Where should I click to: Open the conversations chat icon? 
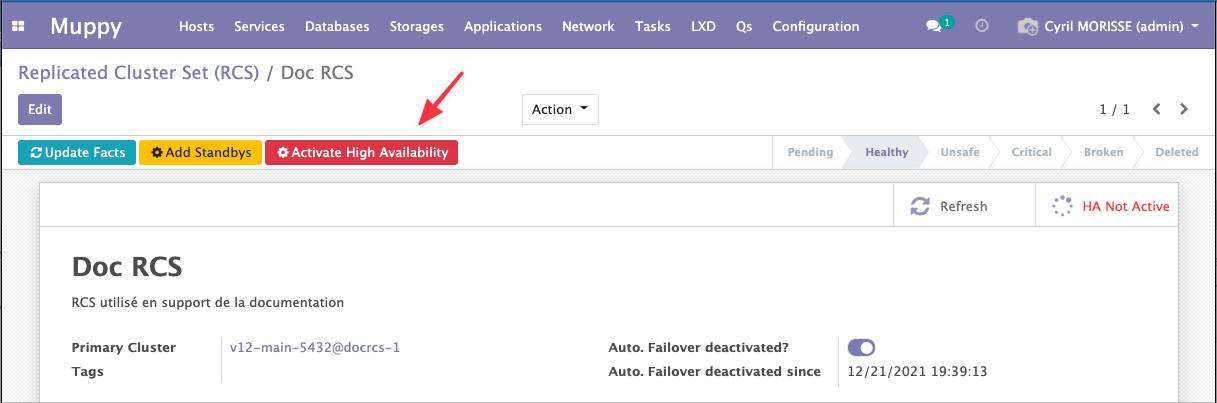(x=934, y=27)
